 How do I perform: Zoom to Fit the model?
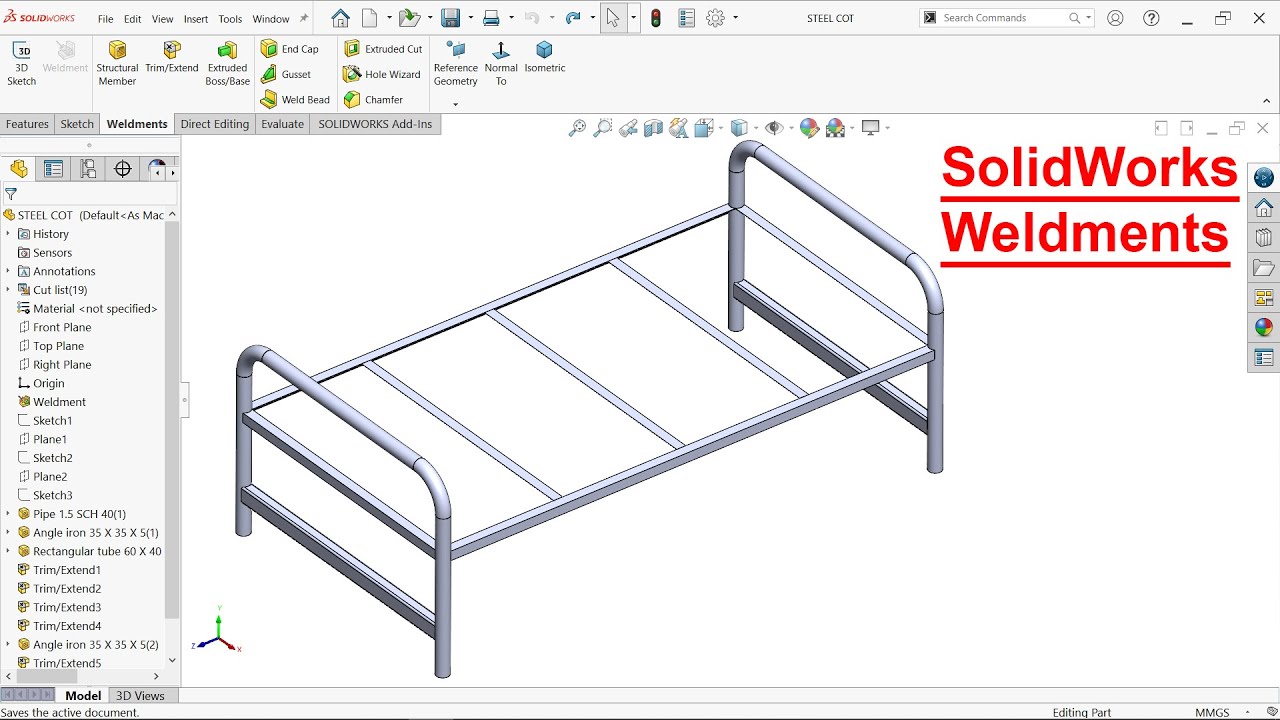(x=577, y=128)
